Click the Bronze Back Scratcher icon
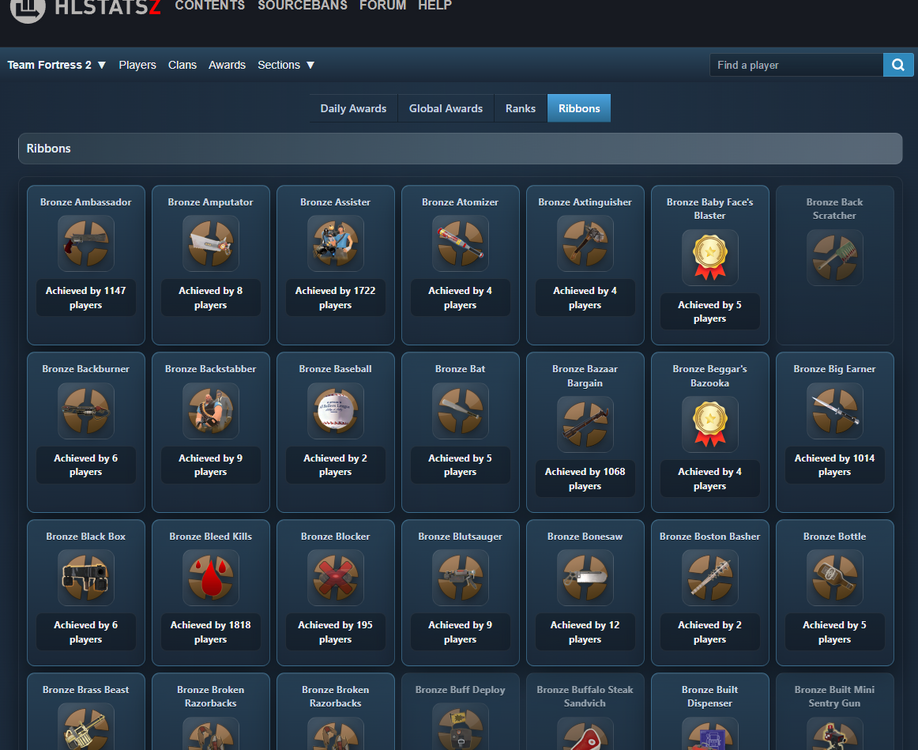This screenshot has height=750, width=918. (834, 258)
